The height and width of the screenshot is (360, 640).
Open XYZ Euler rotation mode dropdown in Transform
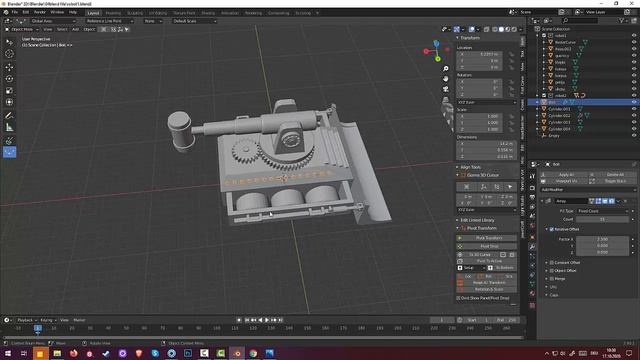click(x=486, y=102)
